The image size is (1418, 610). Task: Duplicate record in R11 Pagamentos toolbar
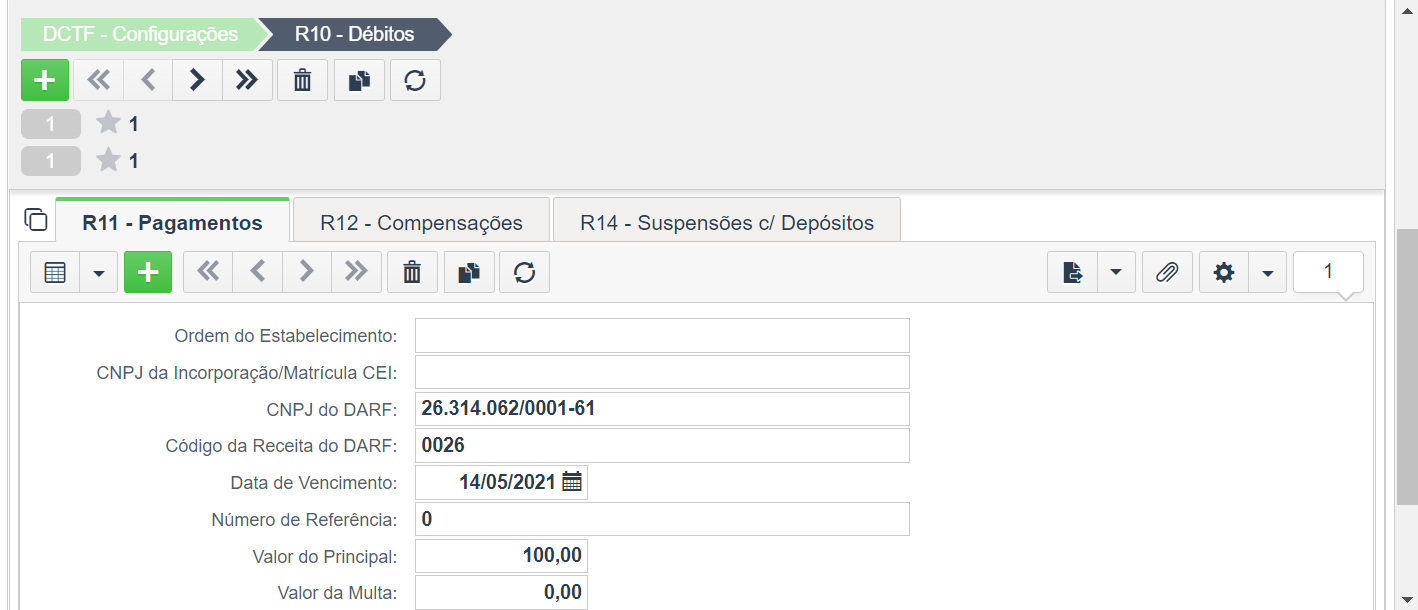coord(469,272)
